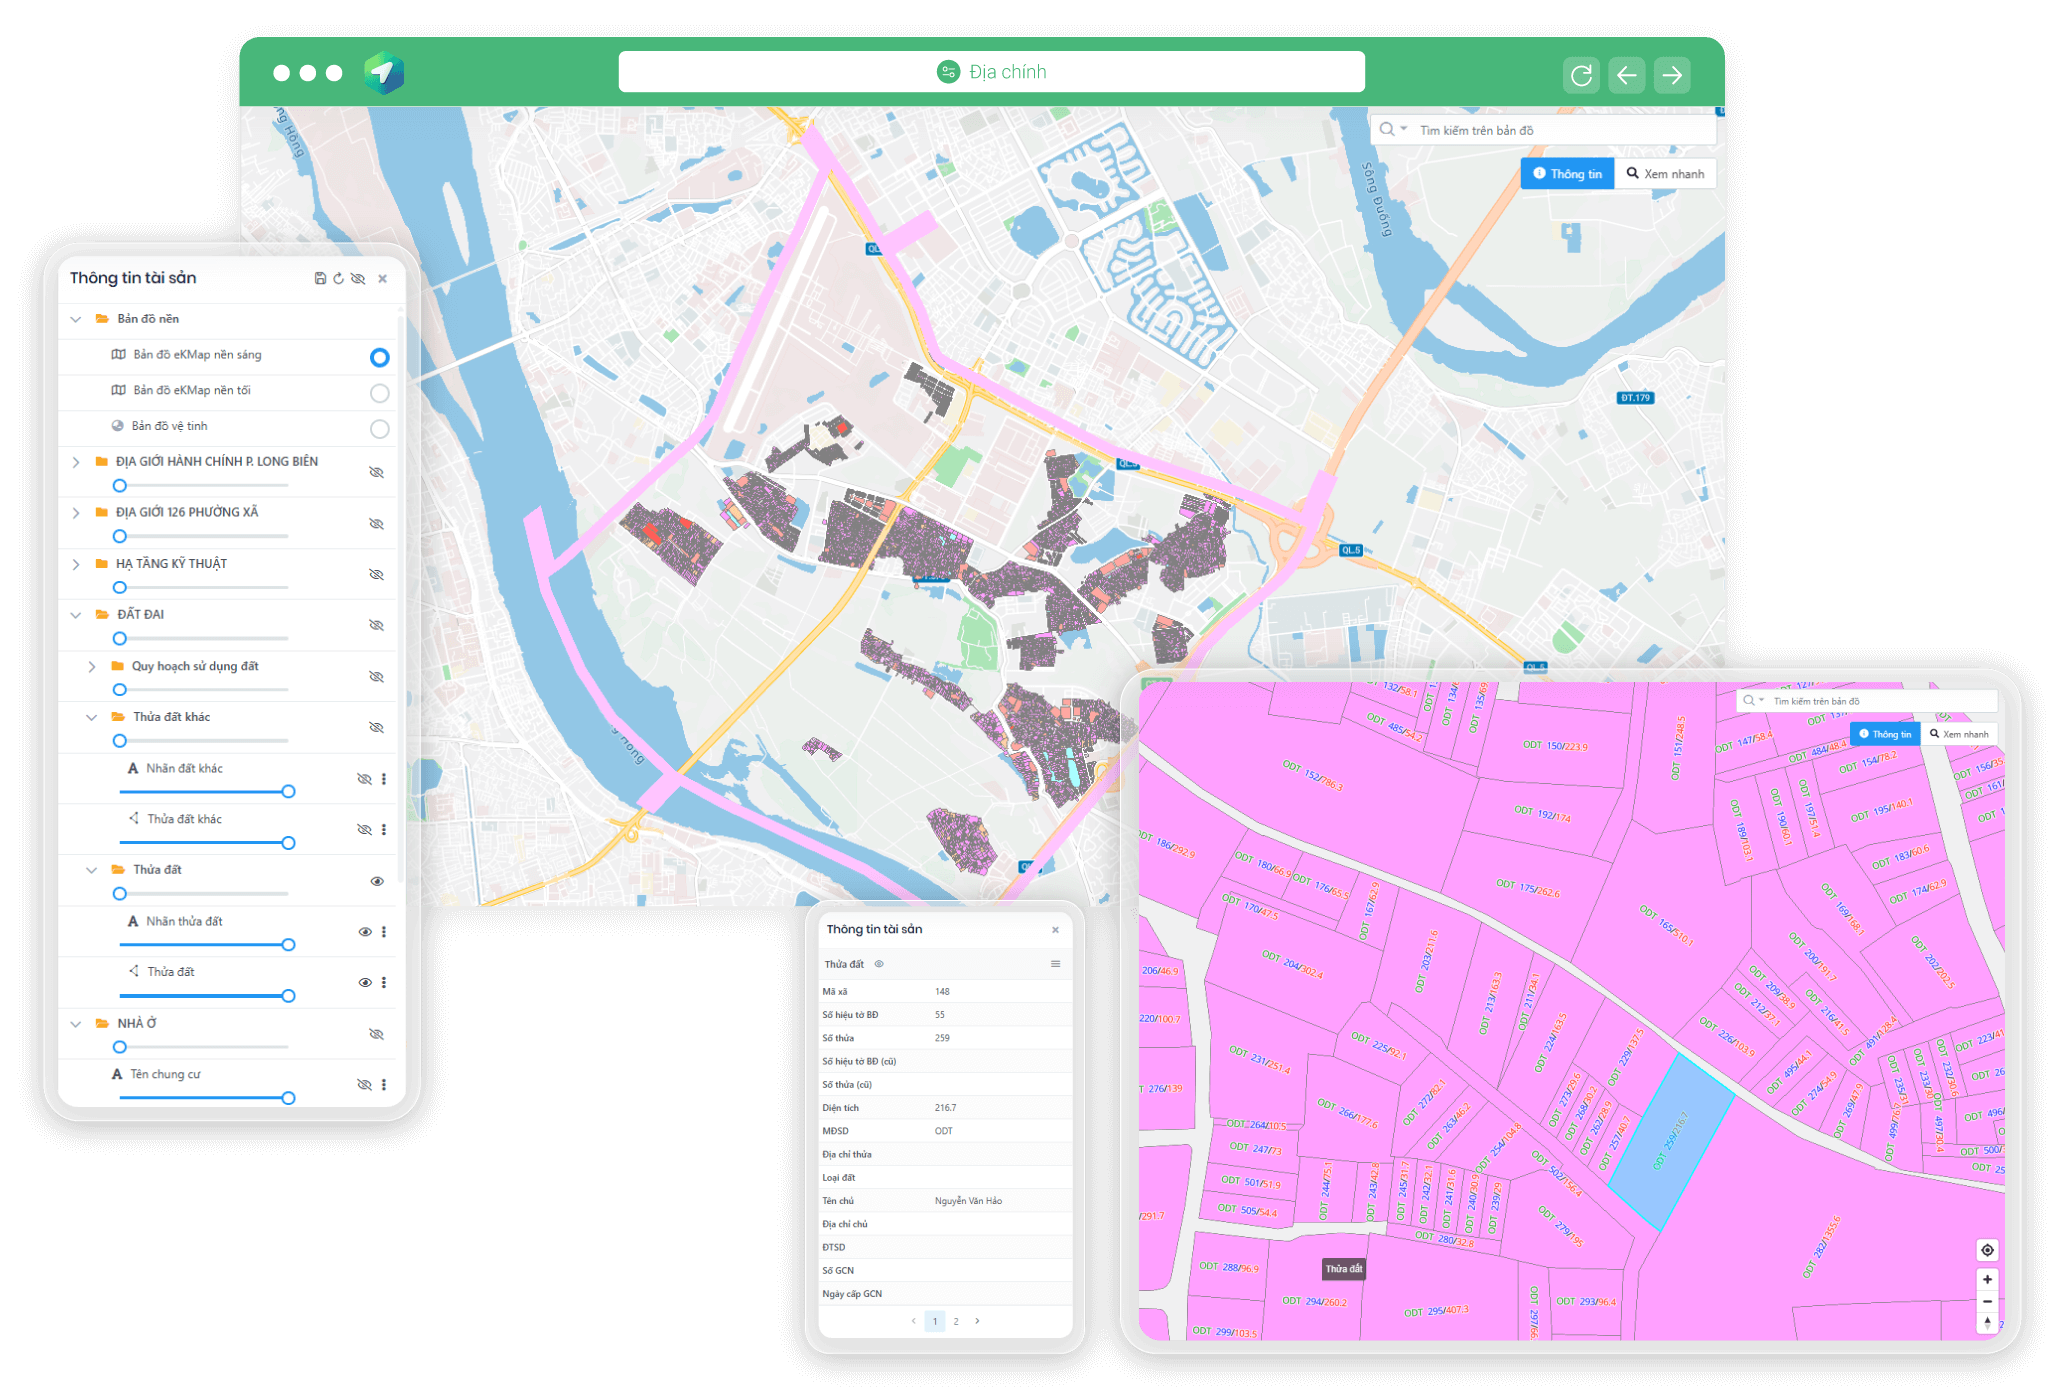
Task: Click the locate-me icon on the parcel map
Action: pos(1987,1250)
